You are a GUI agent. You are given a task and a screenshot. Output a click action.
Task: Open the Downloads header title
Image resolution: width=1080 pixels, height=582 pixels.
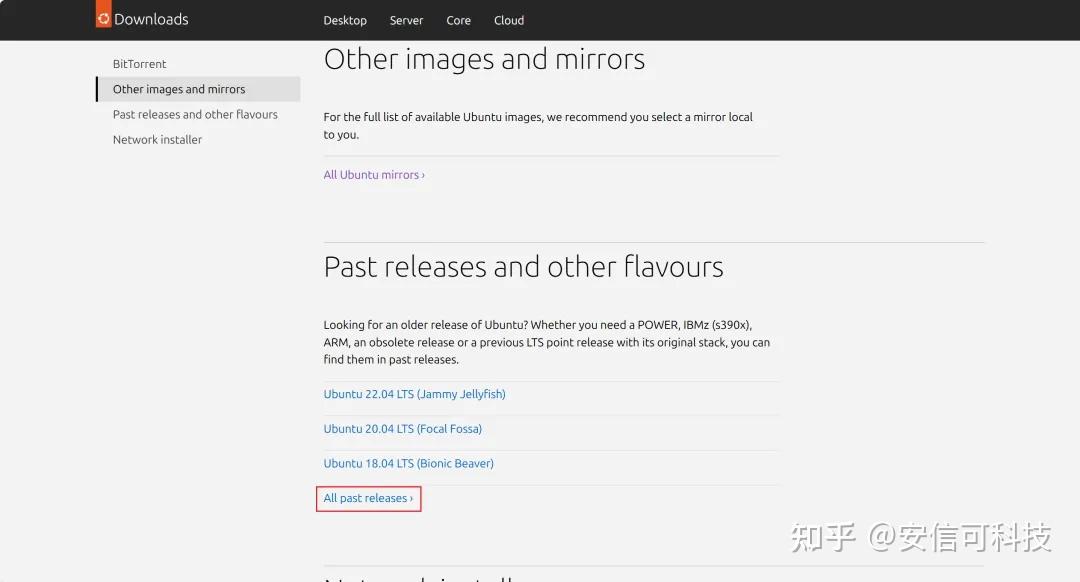point(151,19)
